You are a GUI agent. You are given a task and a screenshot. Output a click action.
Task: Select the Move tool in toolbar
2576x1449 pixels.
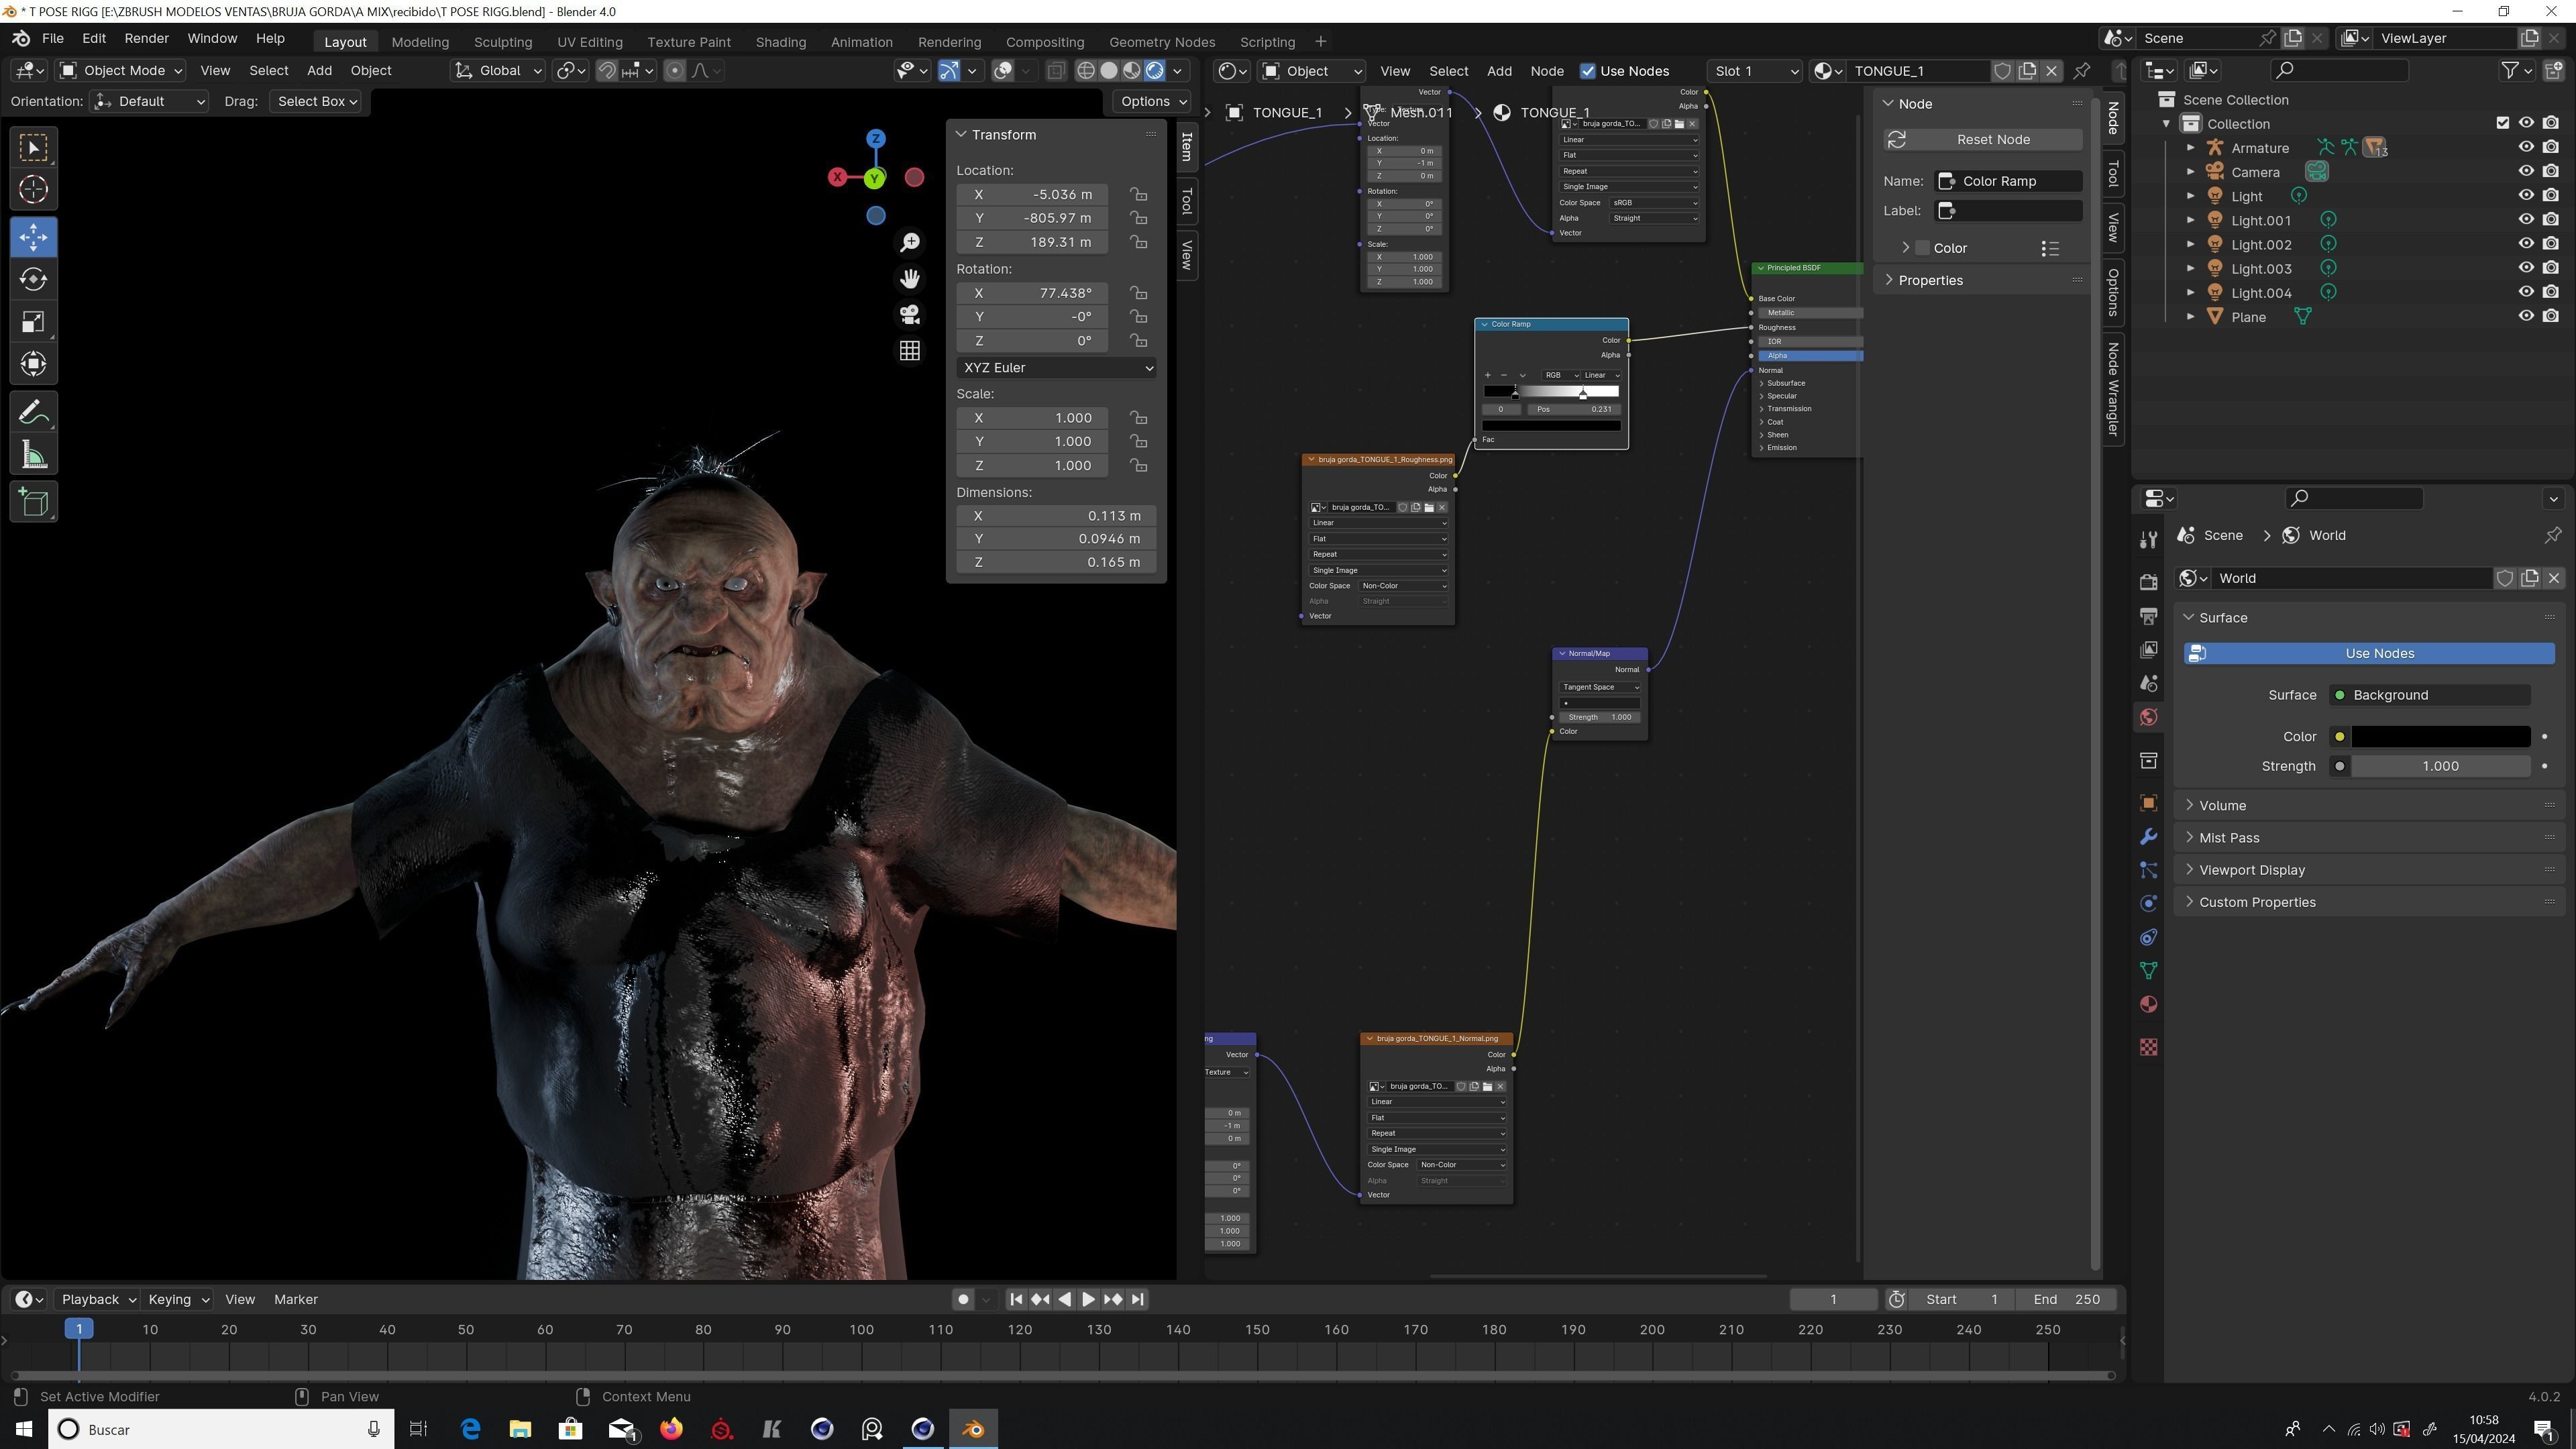pyautogui.click(x=33, y=237)
